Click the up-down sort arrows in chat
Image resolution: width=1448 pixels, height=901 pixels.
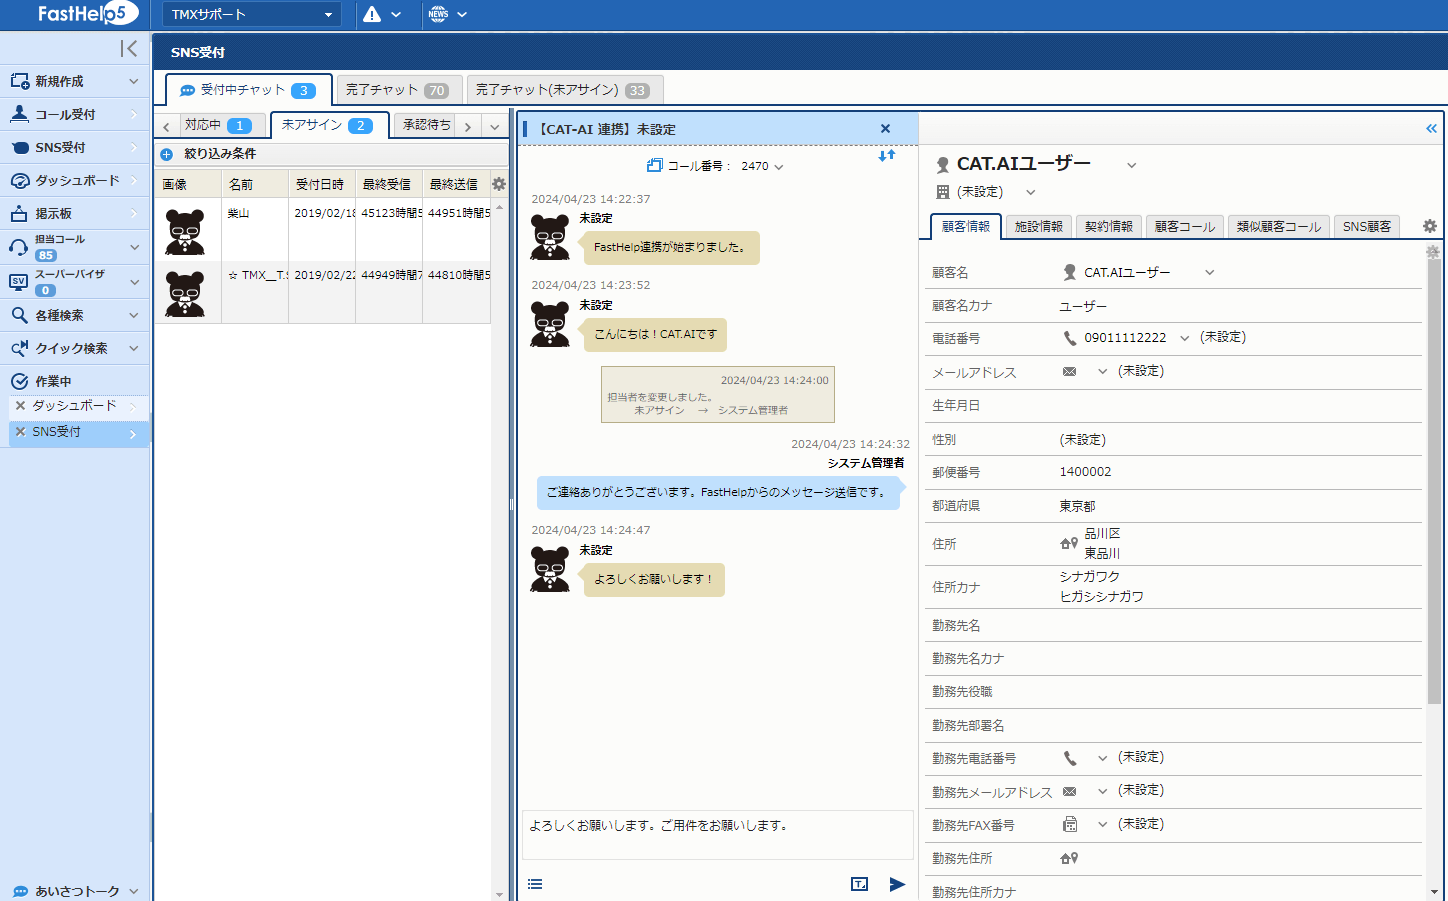886,156
